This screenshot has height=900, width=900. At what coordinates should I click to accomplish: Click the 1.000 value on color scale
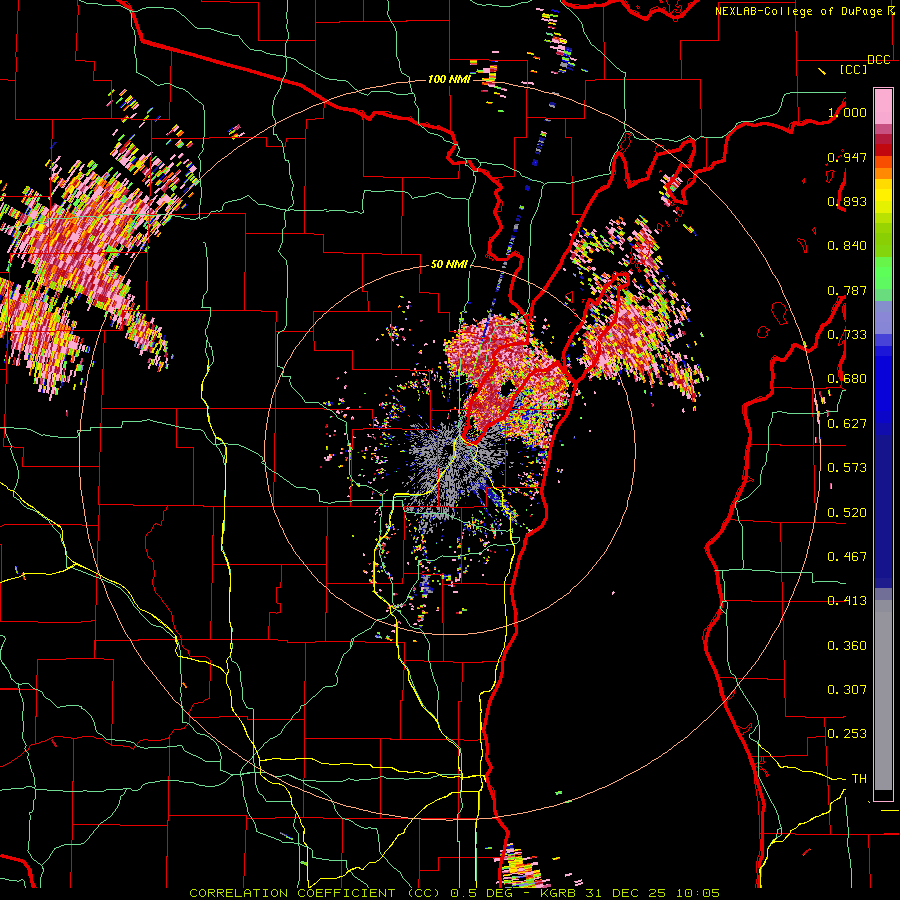click(x=847, y=112)
